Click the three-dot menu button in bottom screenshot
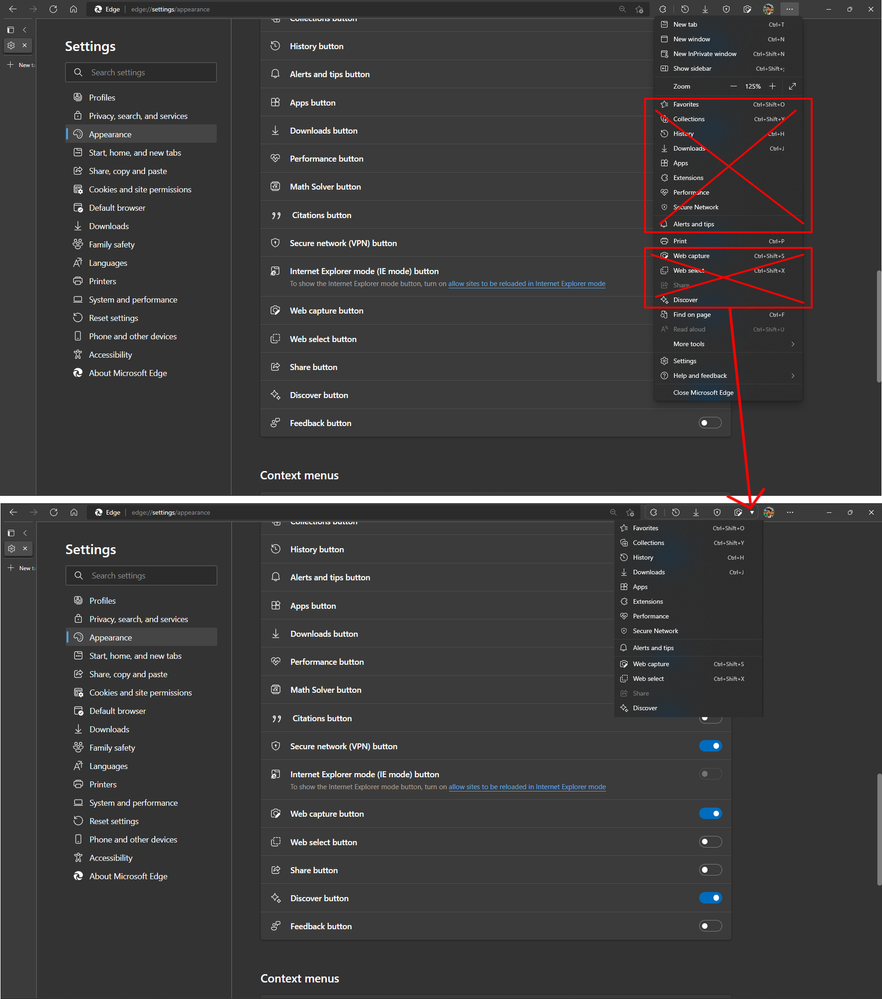This screenshot has width=882, height=999. 790,512
